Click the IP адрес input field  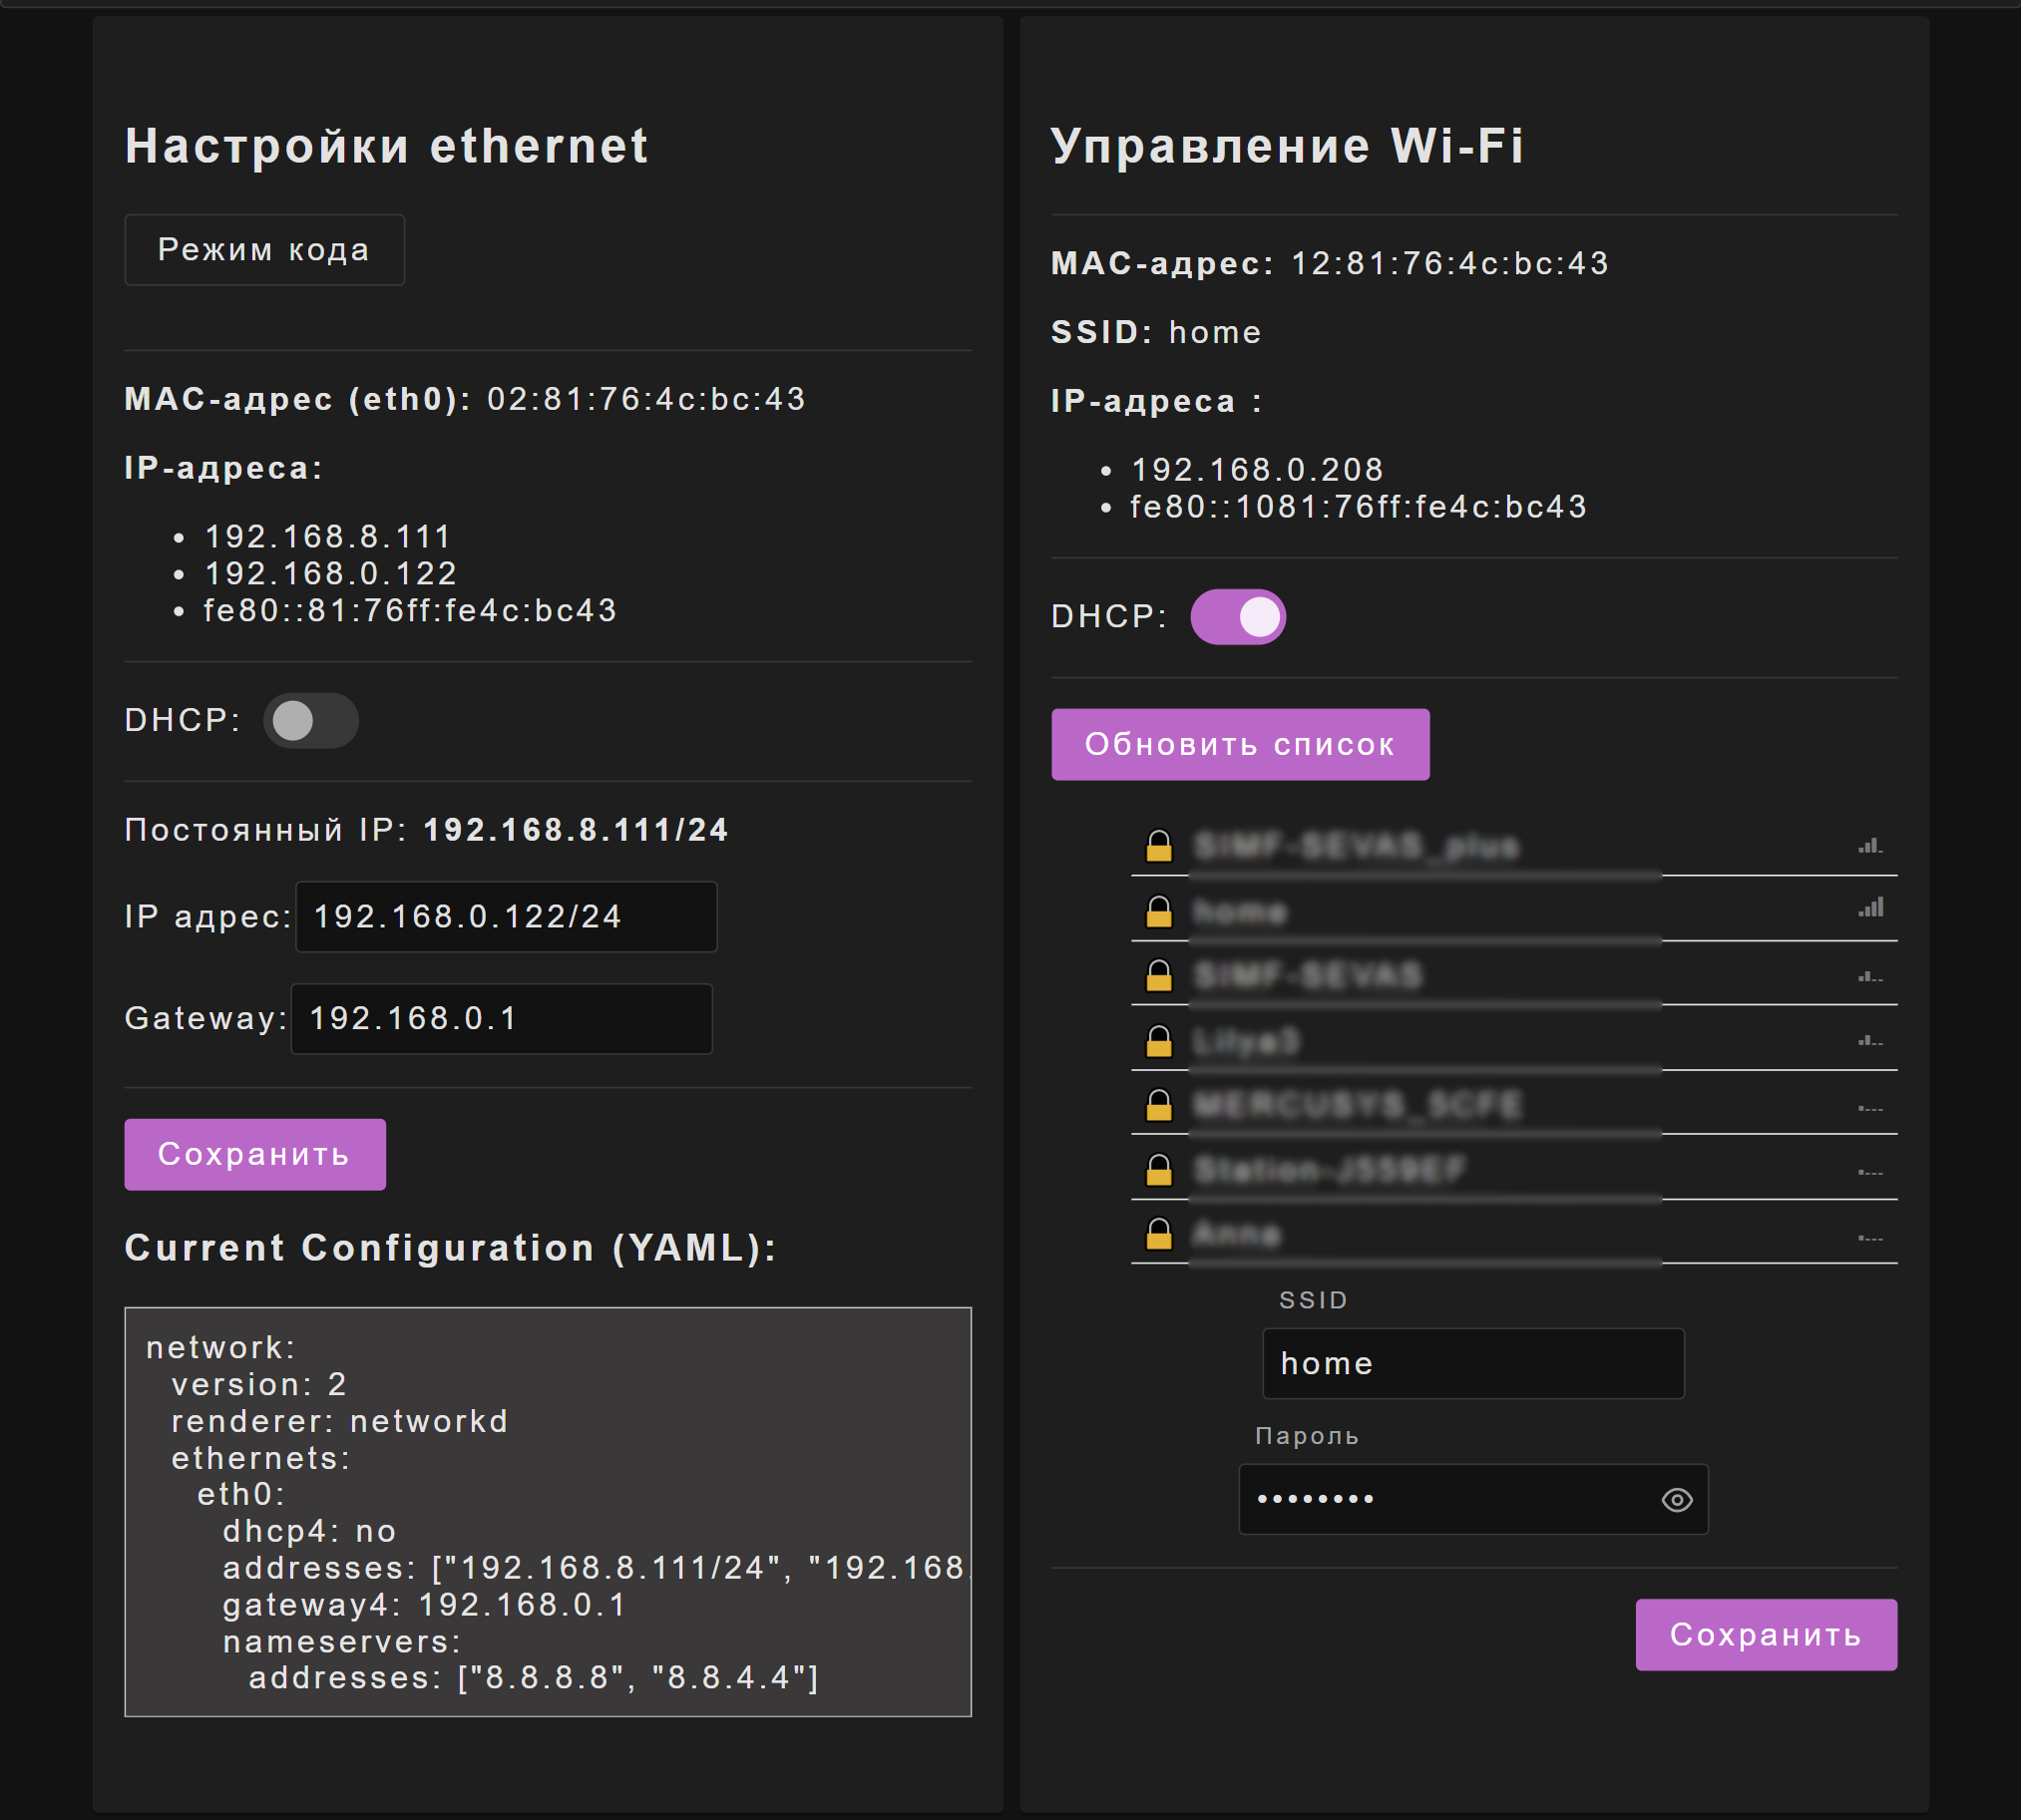pos(506,916)
